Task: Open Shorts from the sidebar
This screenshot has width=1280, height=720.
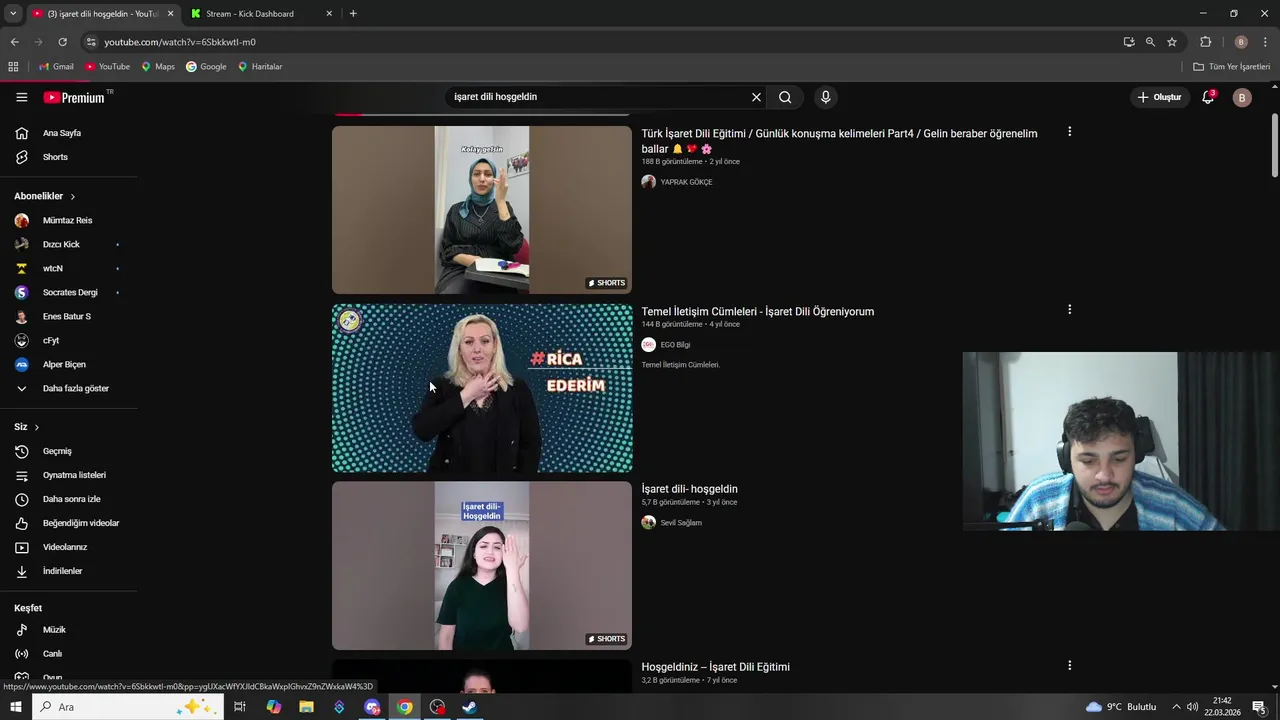Action: [x=55, y=157]
